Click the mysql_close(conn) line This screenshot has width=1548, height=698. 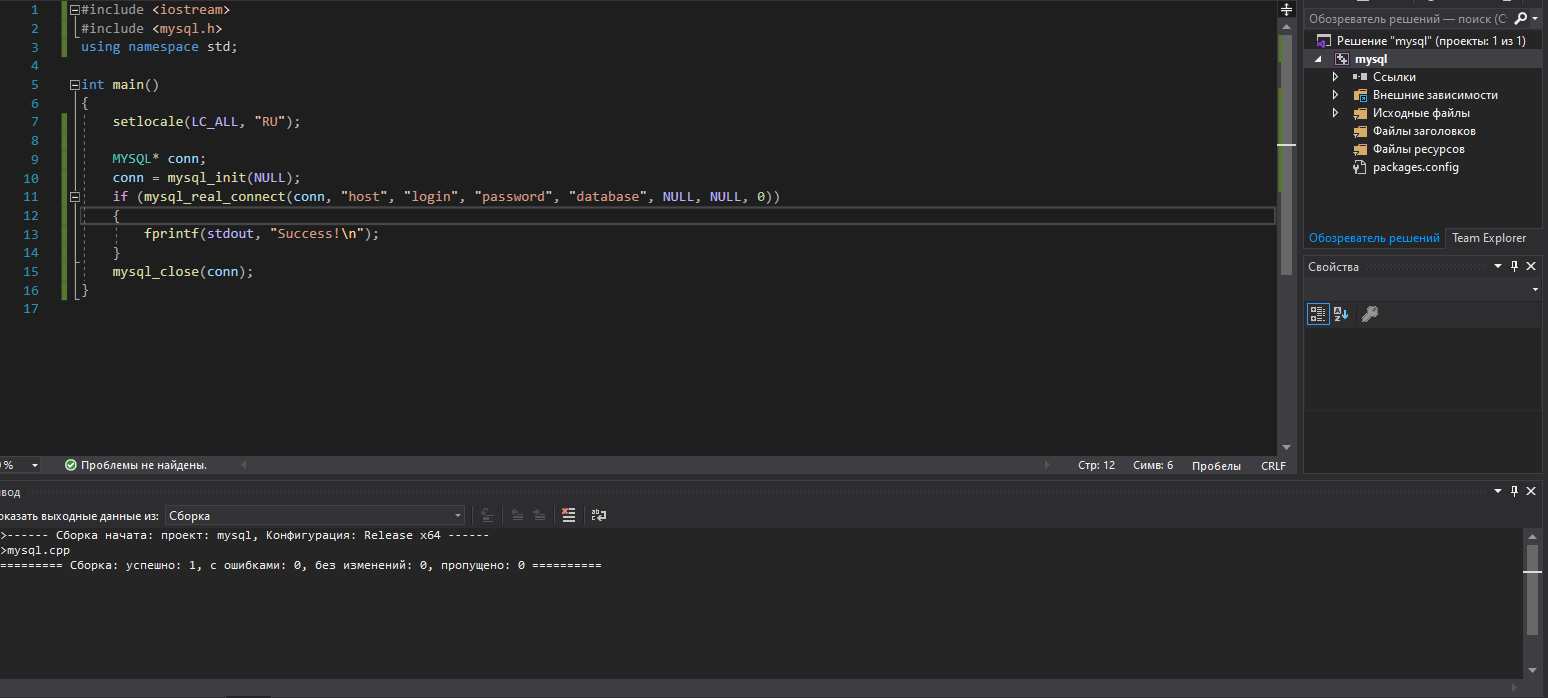click(x=183, y=272)
